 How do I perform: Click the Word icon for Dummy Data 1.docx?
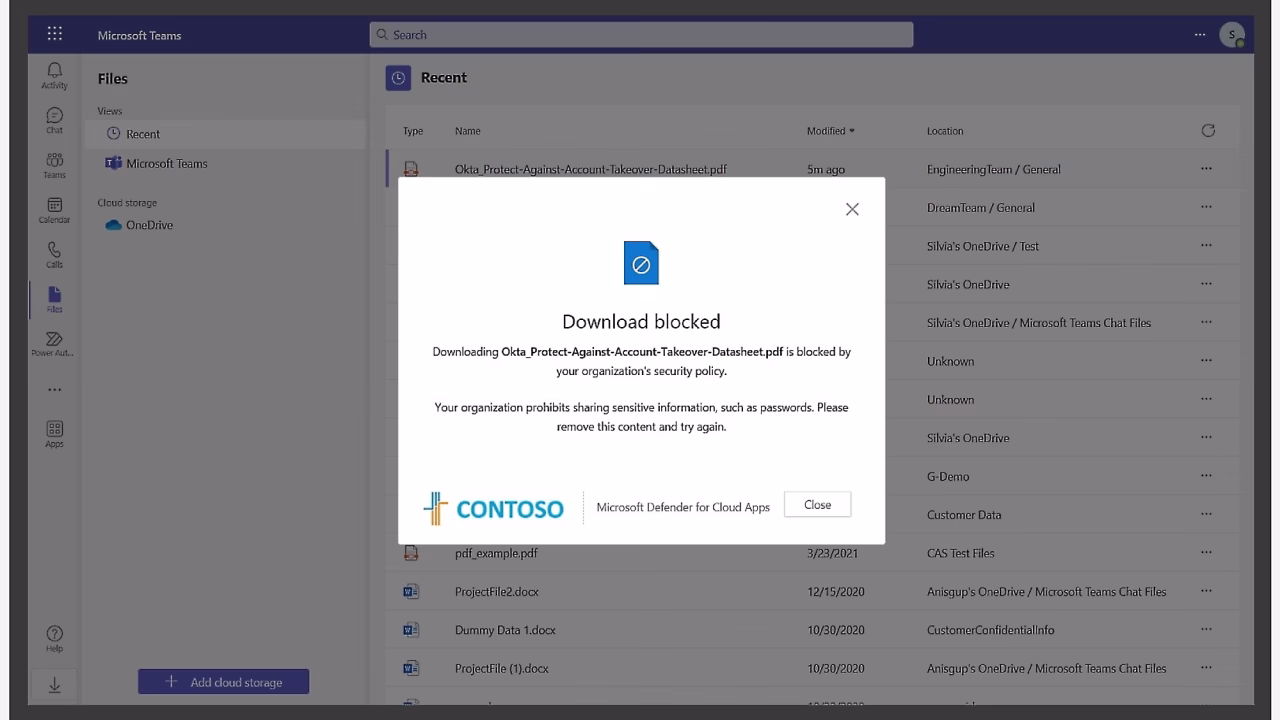pos(410,630)
